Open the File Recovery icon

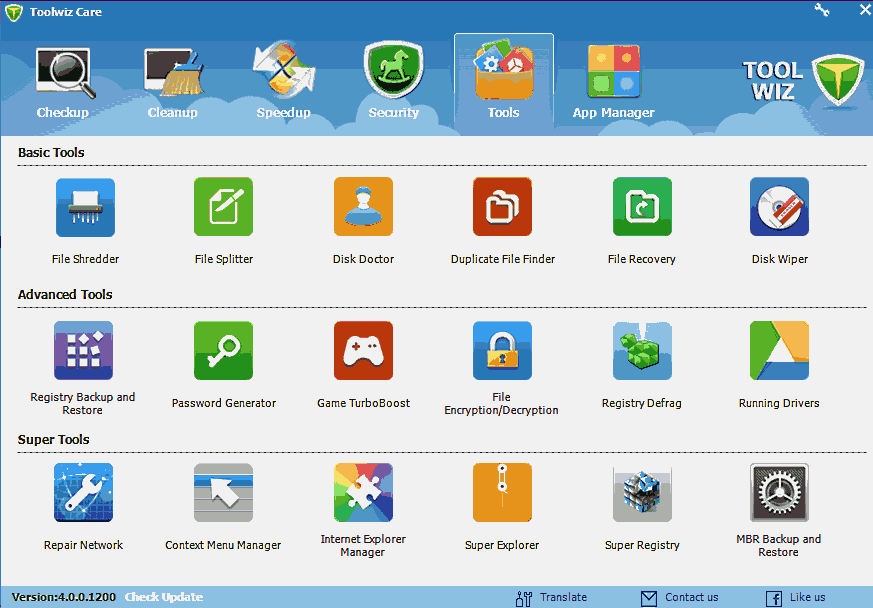tap(642, 207)
